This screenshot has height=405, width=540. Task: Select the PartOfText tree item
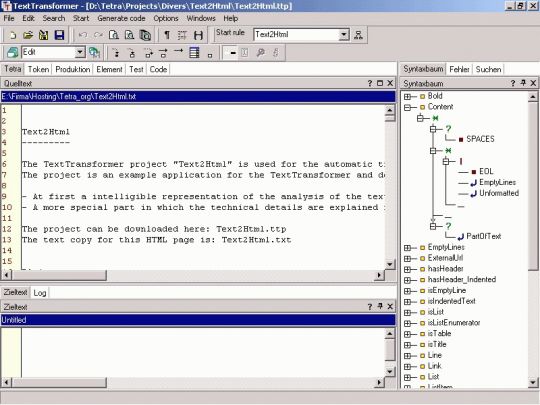point(484,236)
